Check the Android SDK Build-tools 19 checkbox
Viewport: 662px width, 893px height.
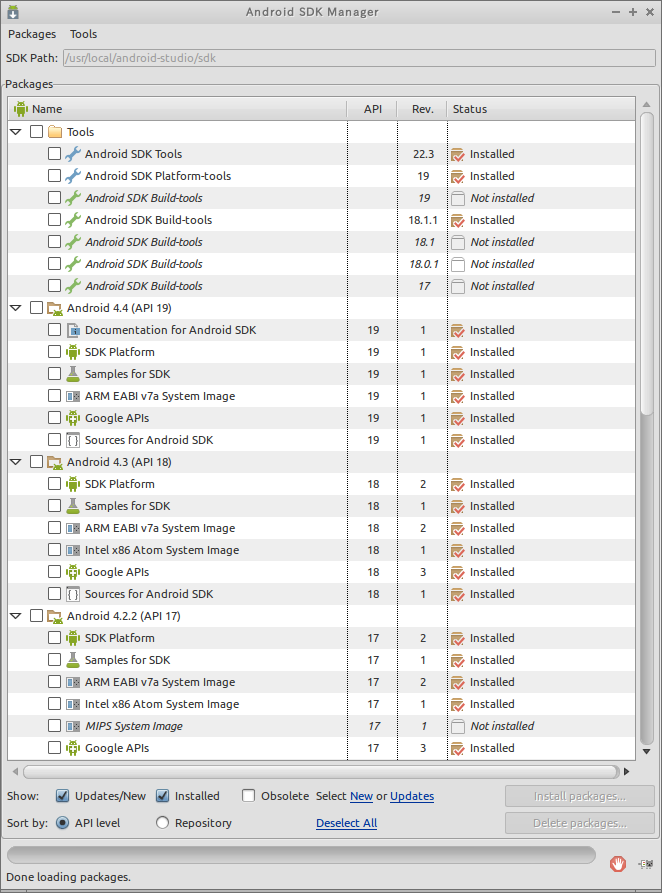point(54,198)
